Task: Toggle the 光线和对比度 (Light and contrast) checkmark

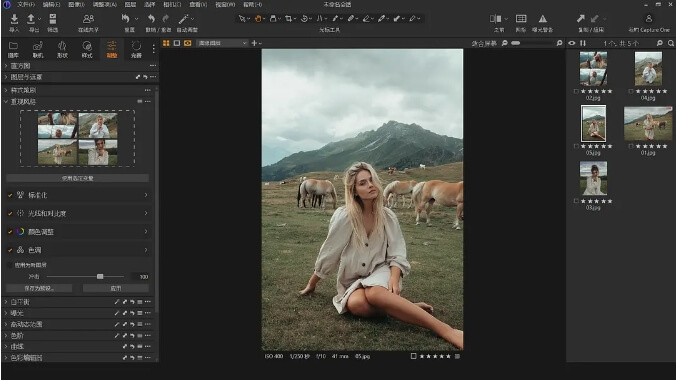Action: point(10,214)
